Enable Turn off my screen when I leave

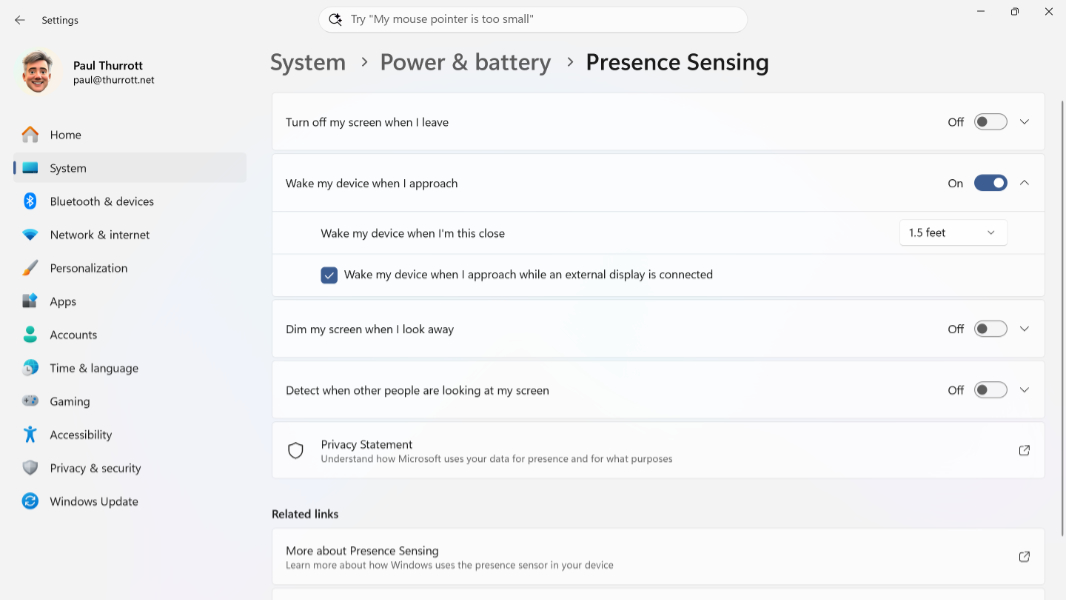[990, 122]
